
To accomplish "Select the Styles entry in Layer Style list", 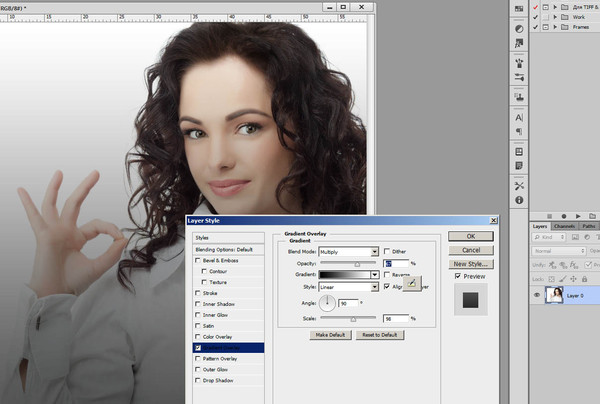I will [228, 238].
